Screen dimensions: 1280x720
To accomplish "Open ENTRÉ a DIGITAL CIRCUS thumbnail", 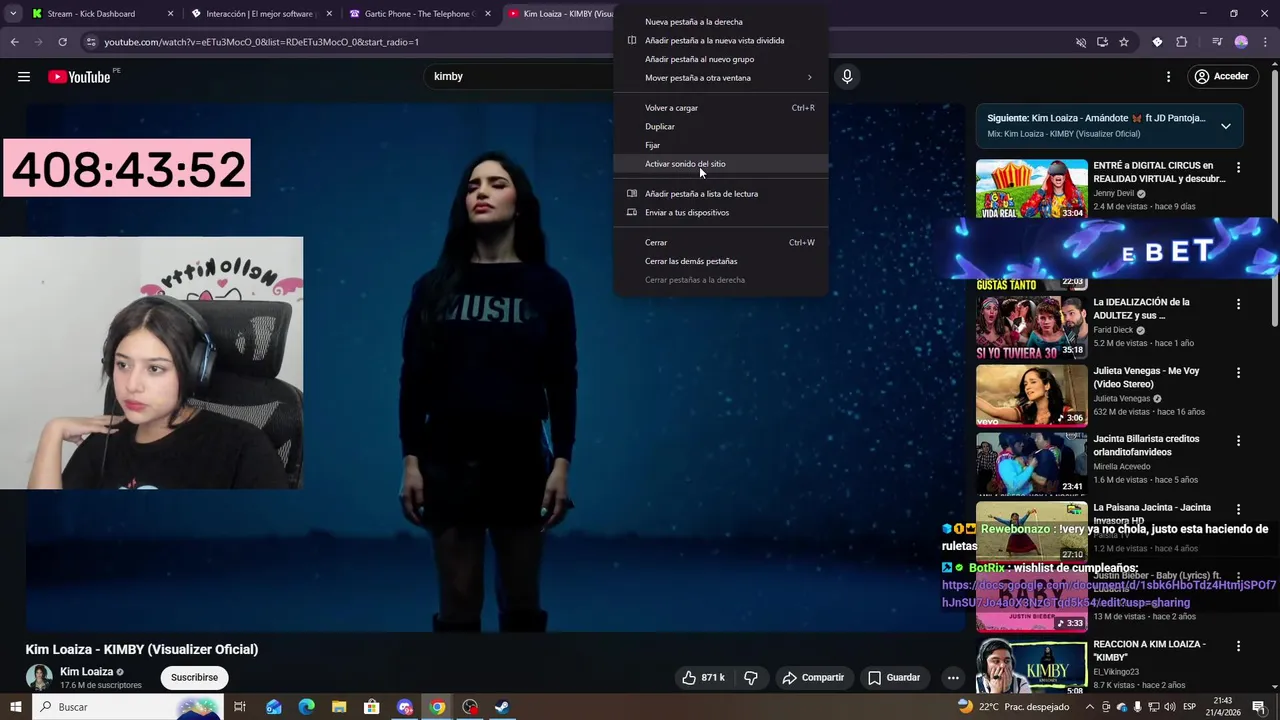I will tap(1031, 189).
